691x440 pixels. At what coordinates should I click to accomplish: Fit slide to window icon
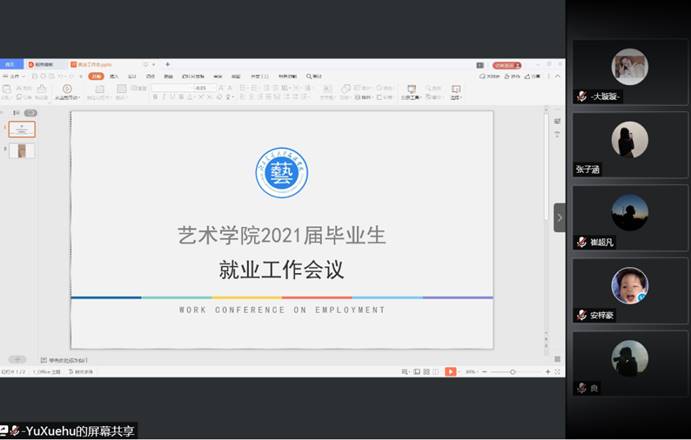[x=557, y=372]
